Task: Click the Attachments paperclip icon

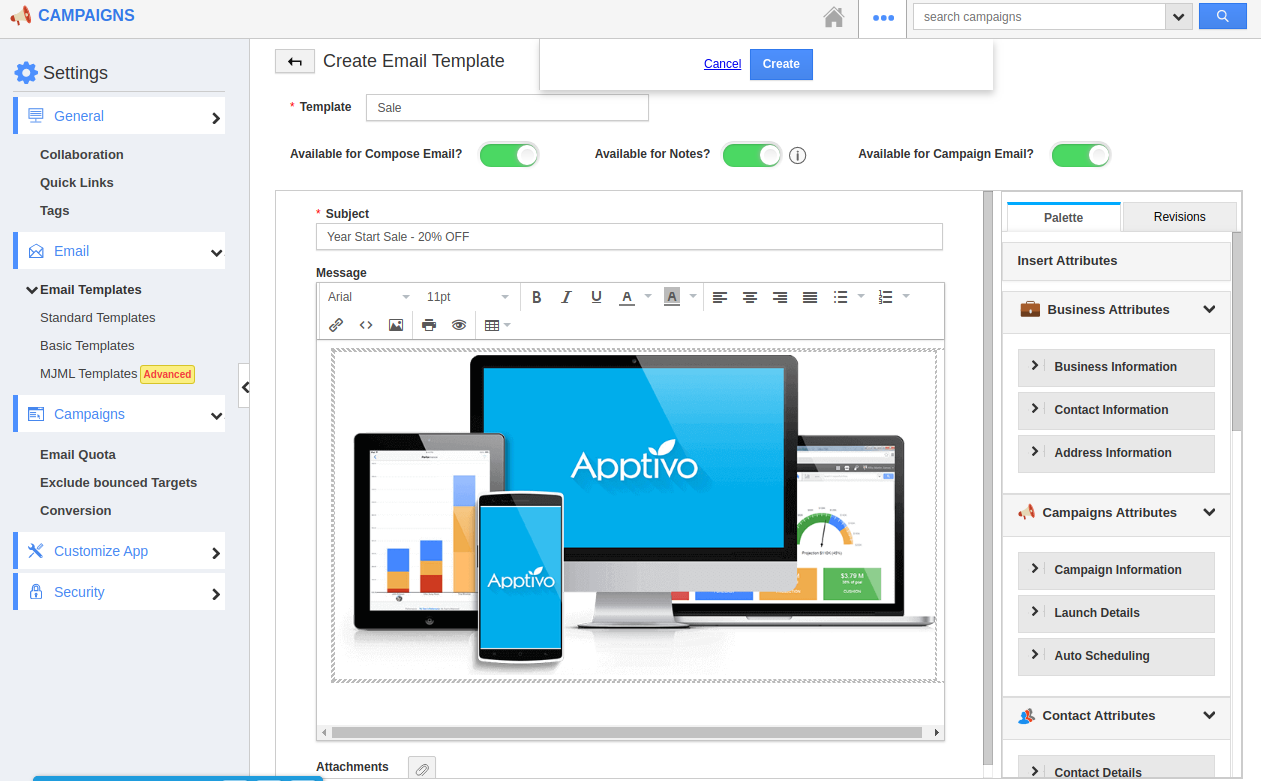Action: 422,768
